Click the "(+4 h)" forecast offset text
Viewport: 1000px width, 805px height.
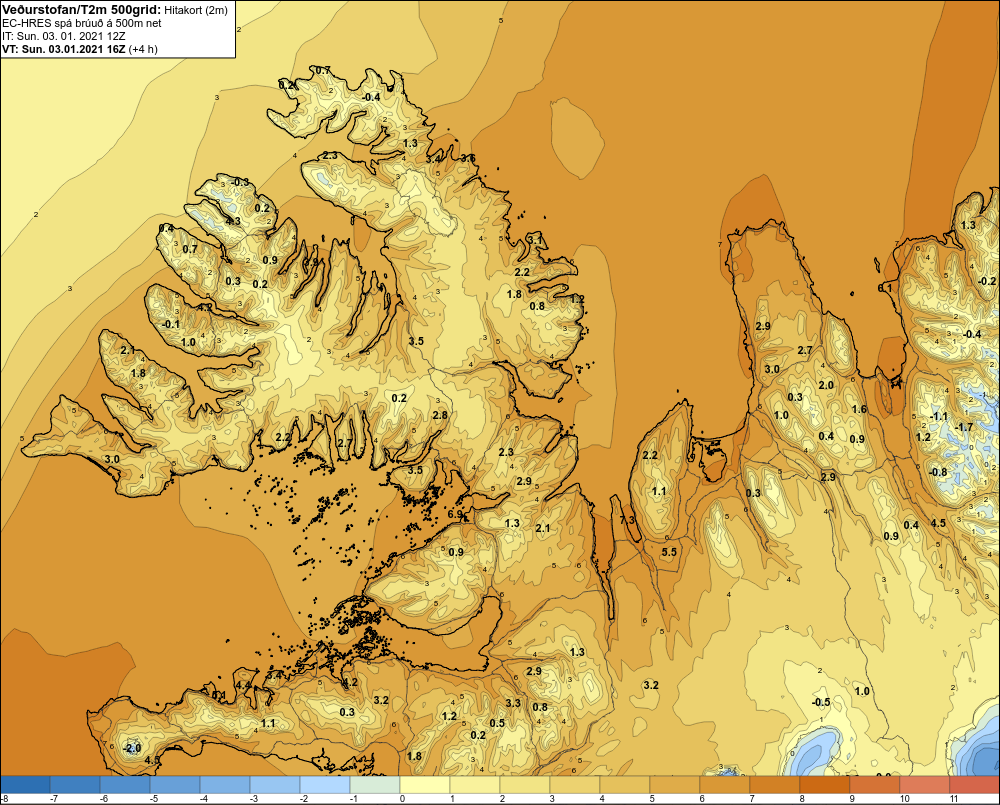pyautogui.click(x=143, y=49)
